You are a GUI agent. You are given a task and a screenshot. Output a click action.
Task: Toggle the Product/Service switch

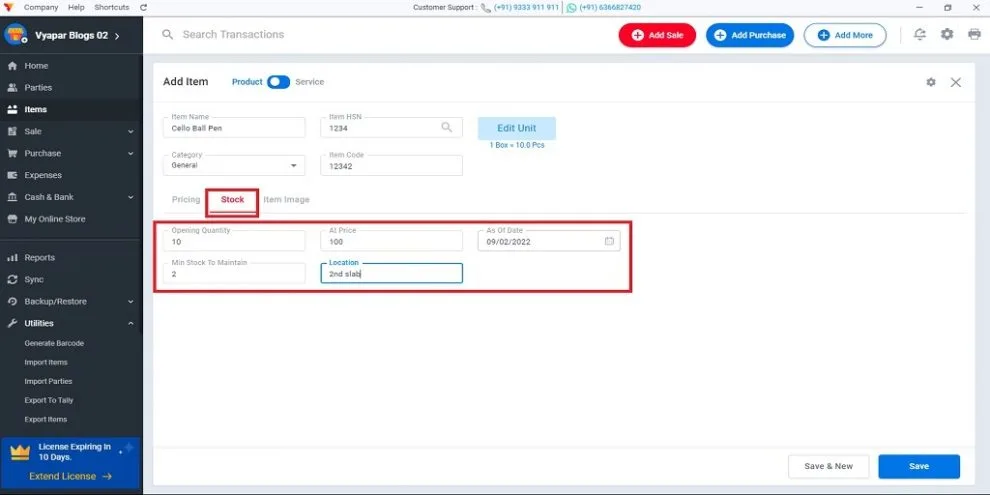coord(278,82)
